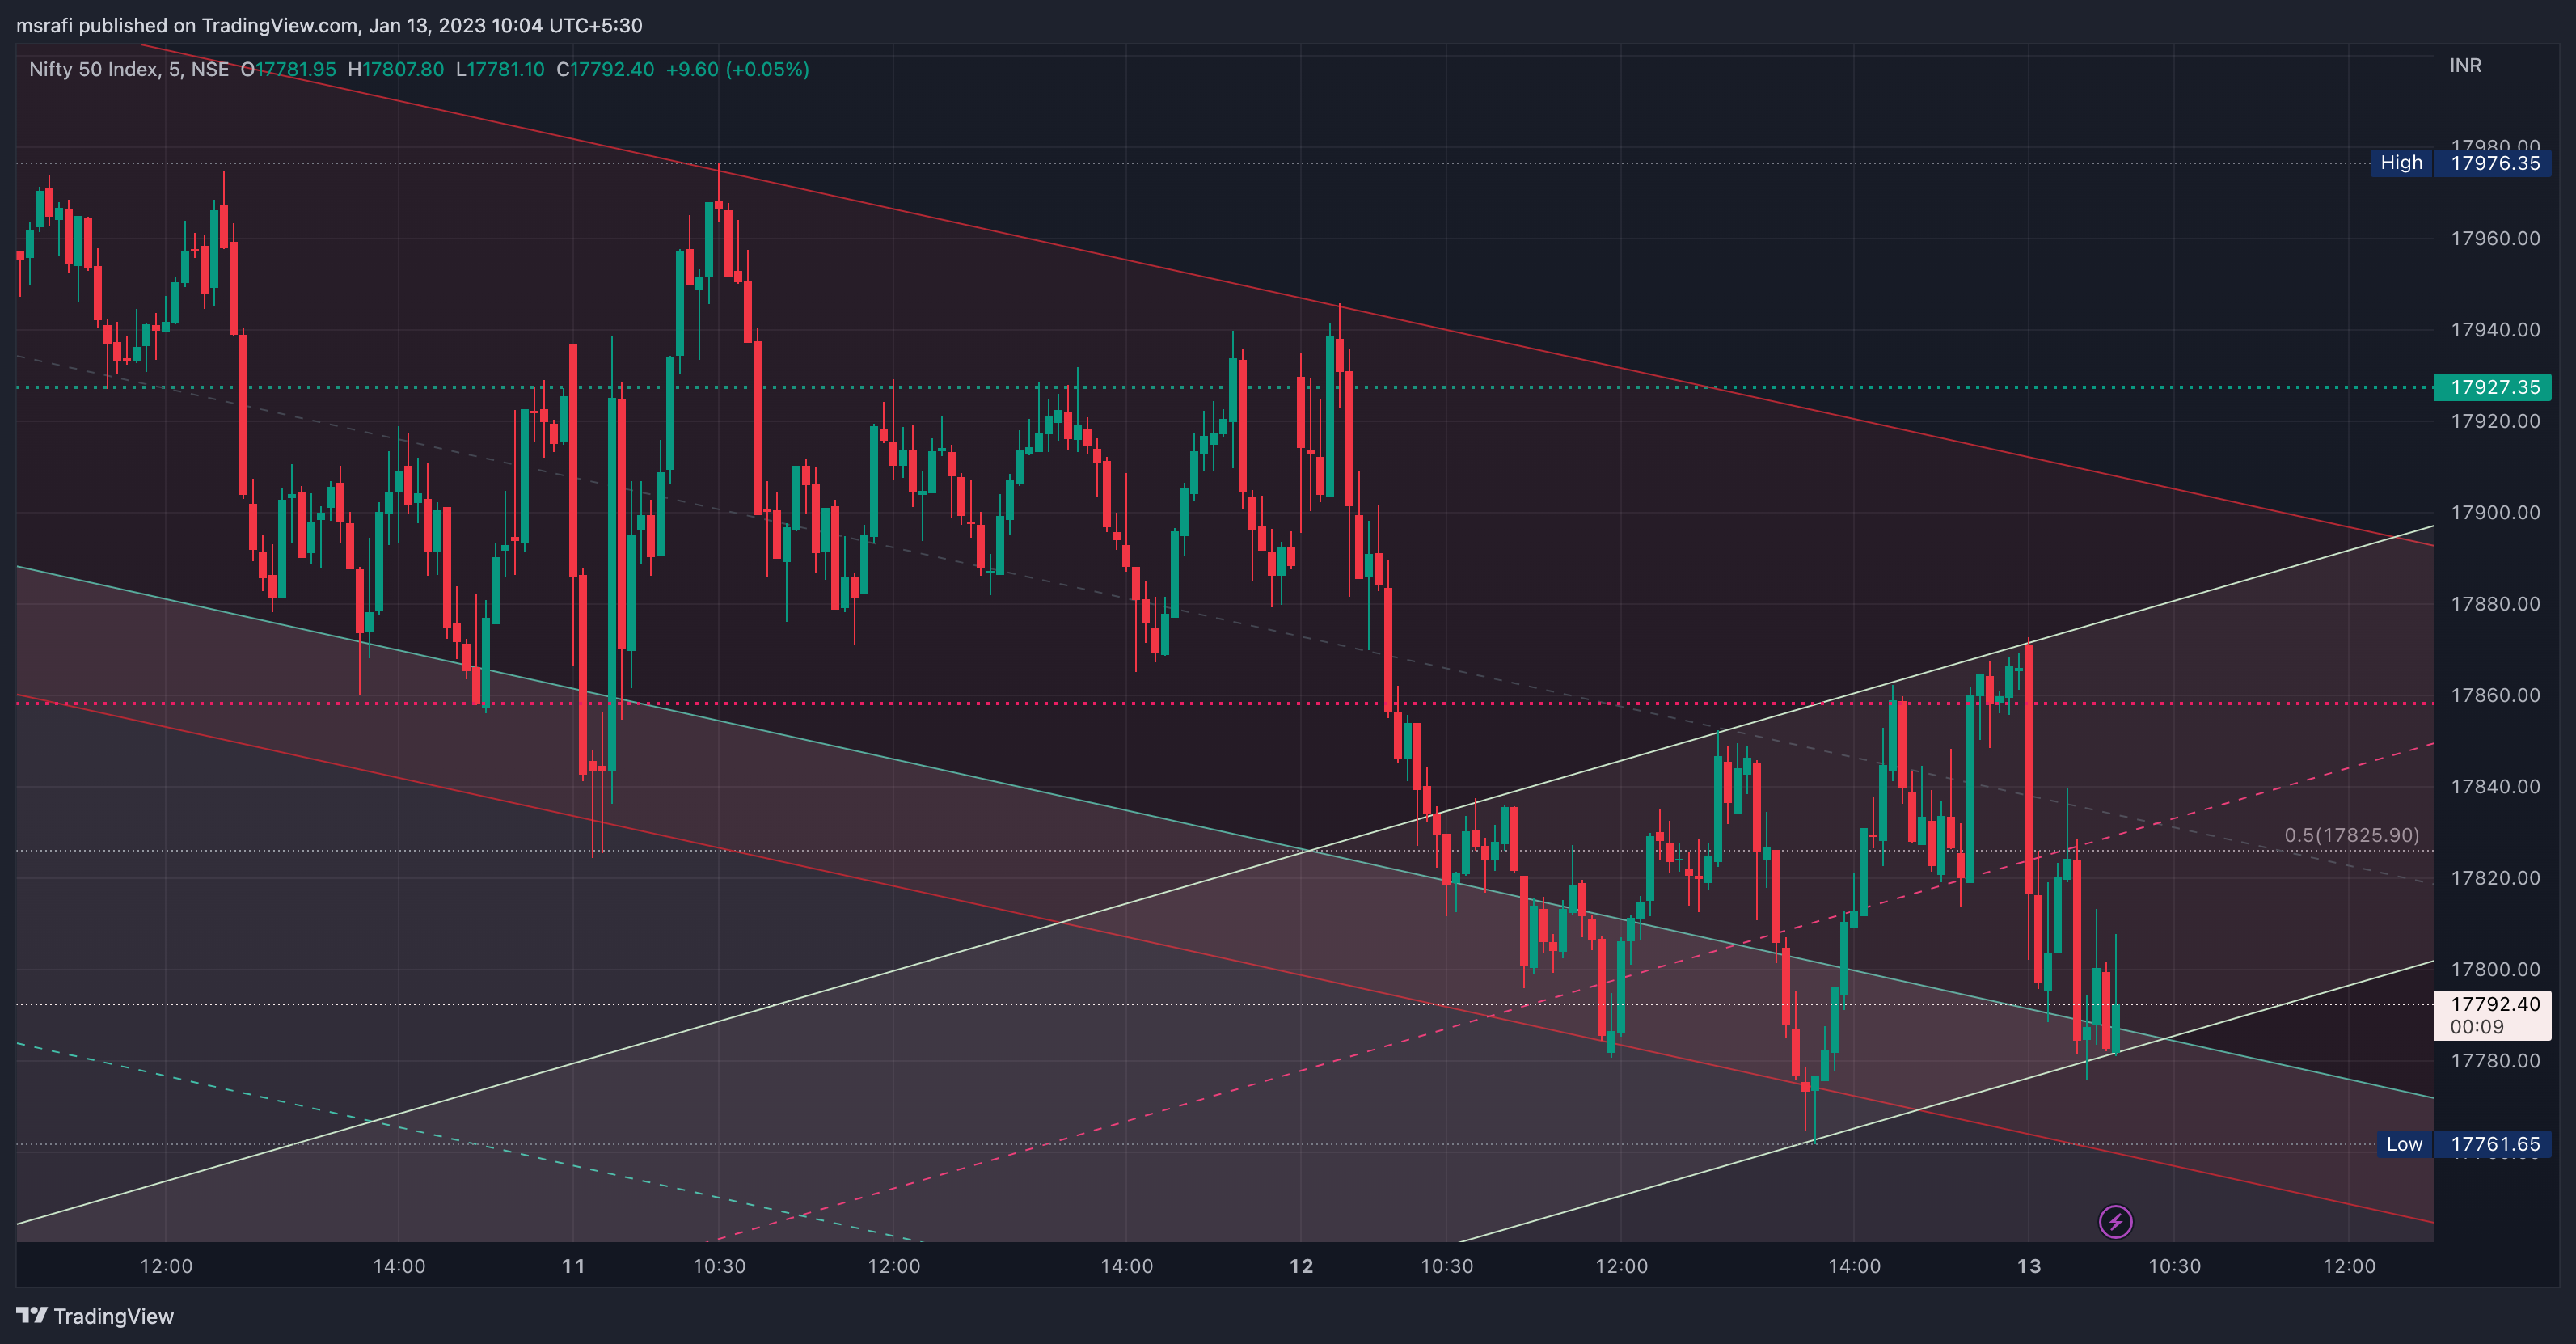
Task: Click the date 12 on time axis
Action: pos(1301,1266)
